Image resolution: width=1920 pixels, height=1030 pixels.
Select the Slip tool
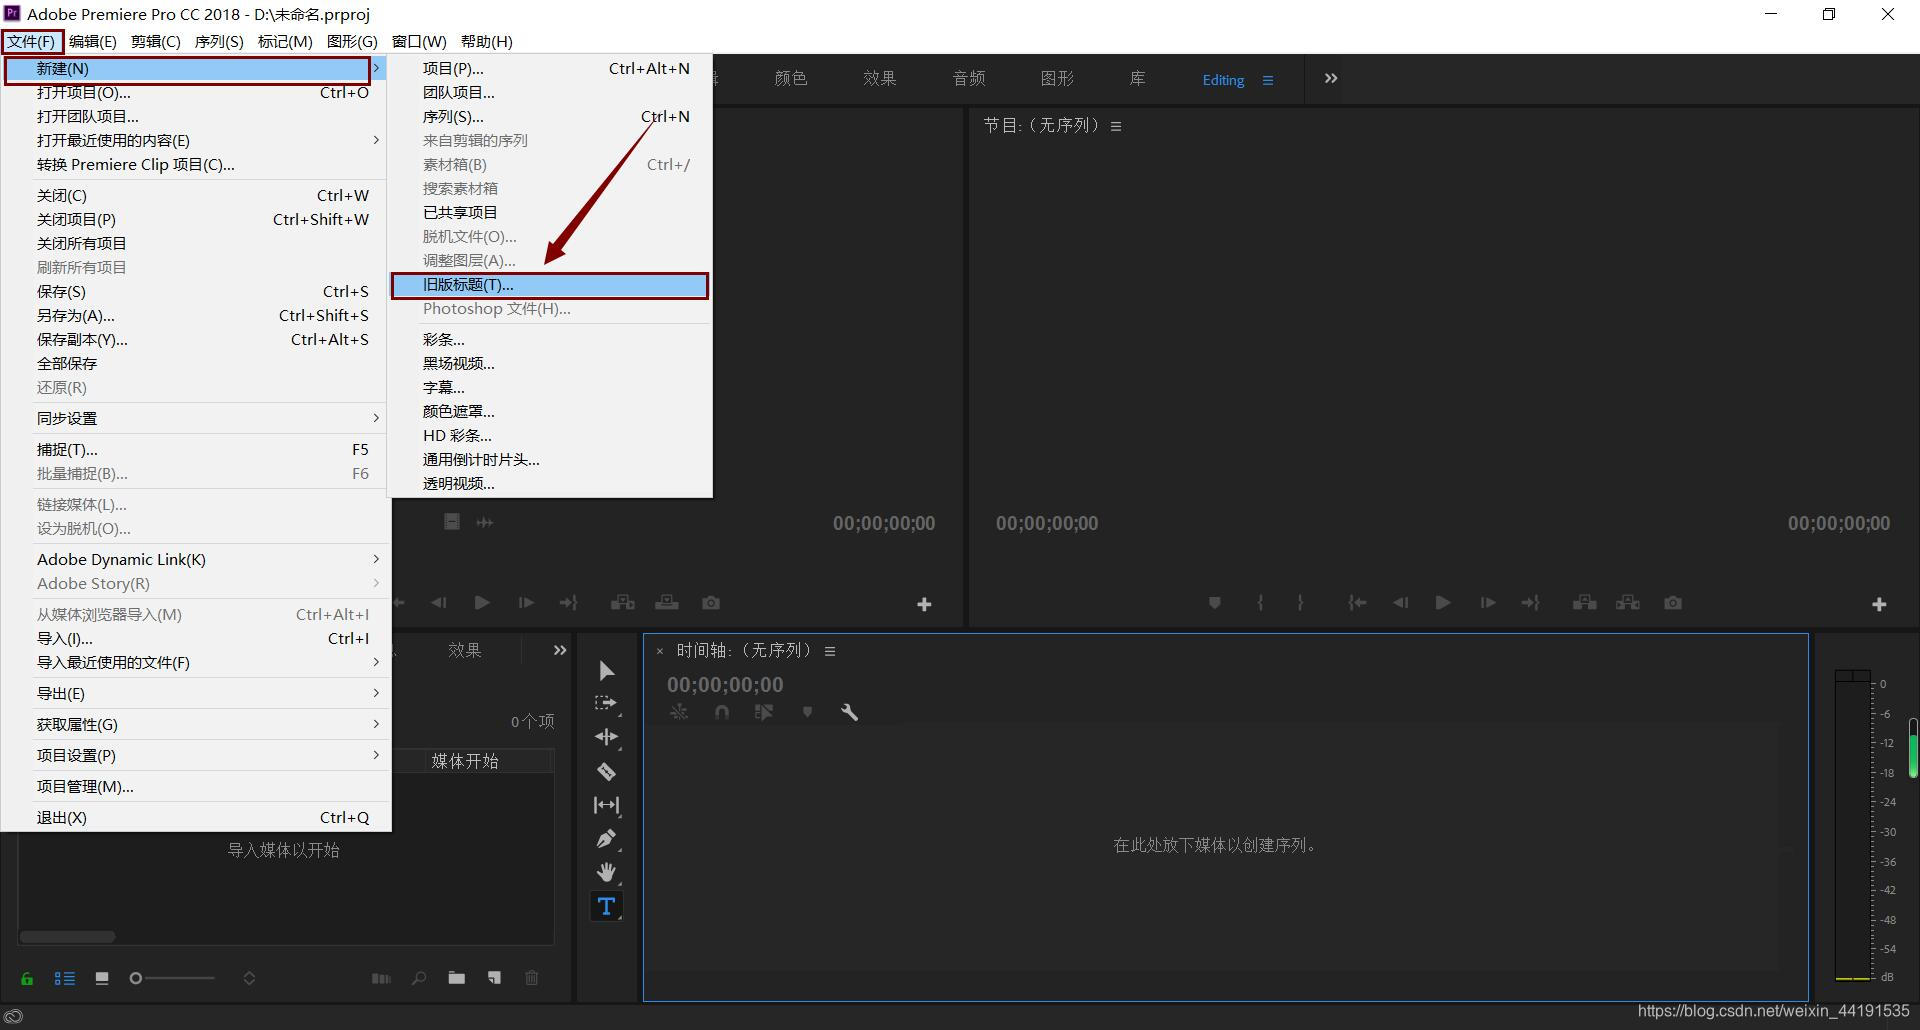pyautogui.click(x=606, y=805)
